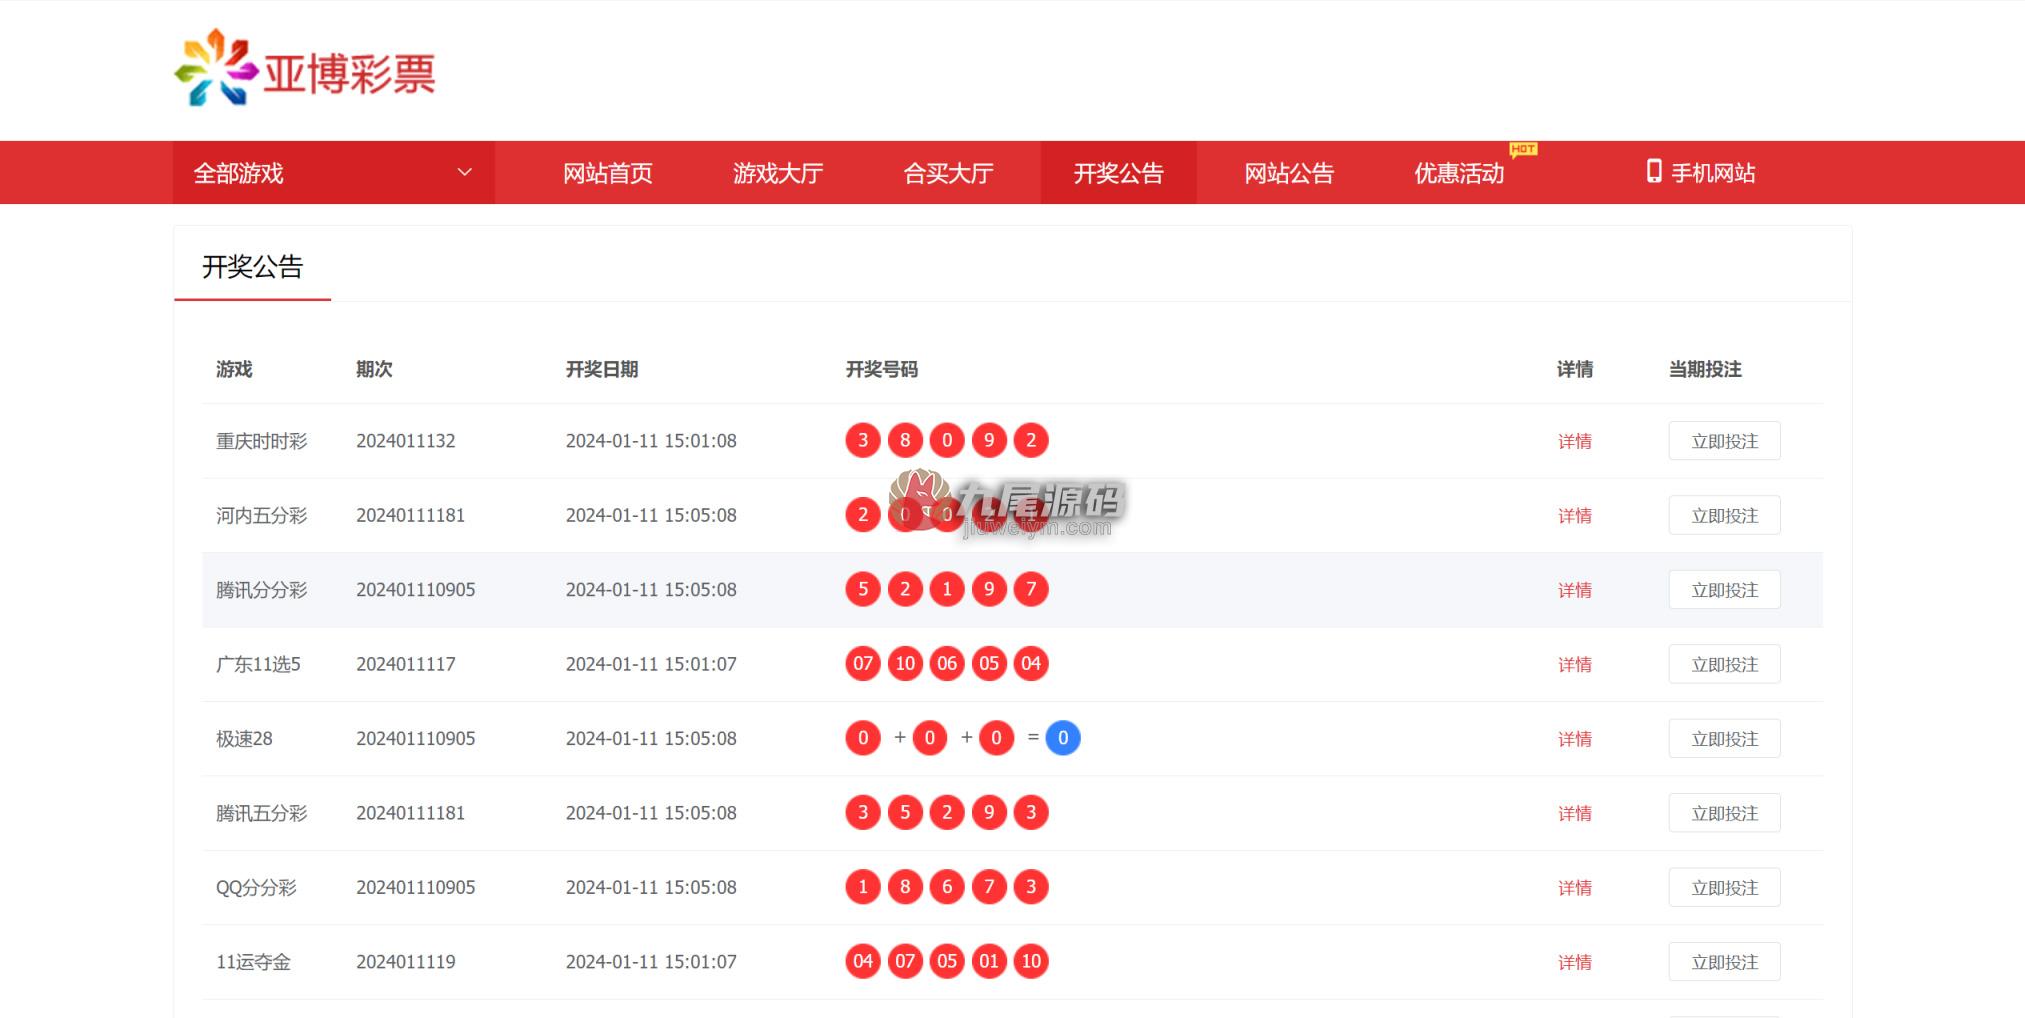Click the HOT badge on 优惠活动
The height and width of the screenshot is (1018, 2025).
point(1523,149)
